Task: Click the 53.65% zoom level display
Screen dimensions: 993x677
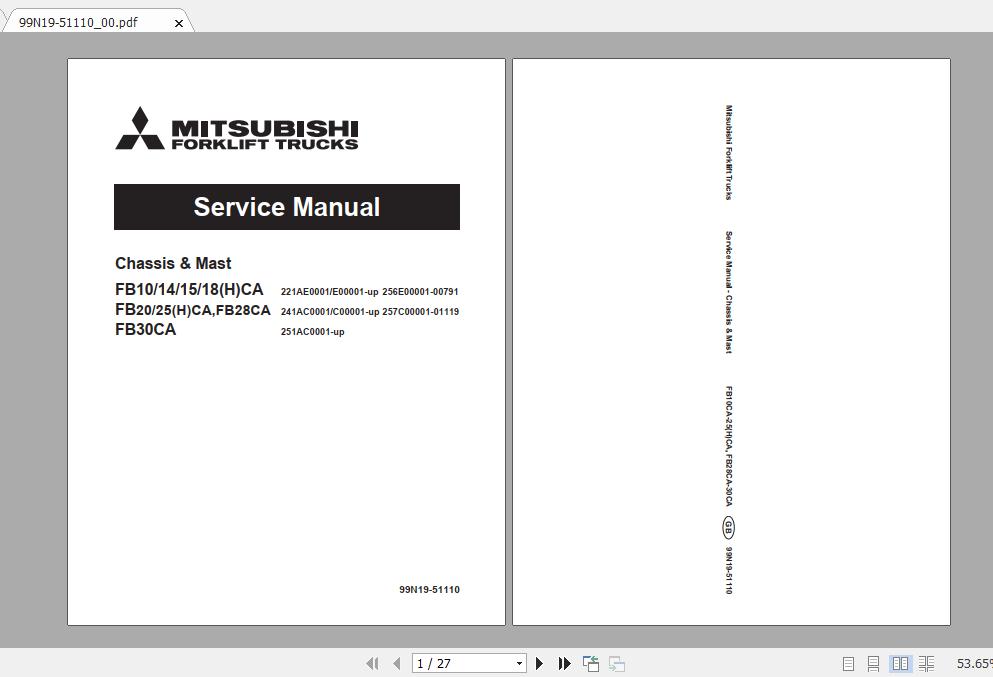Action: 972,663
